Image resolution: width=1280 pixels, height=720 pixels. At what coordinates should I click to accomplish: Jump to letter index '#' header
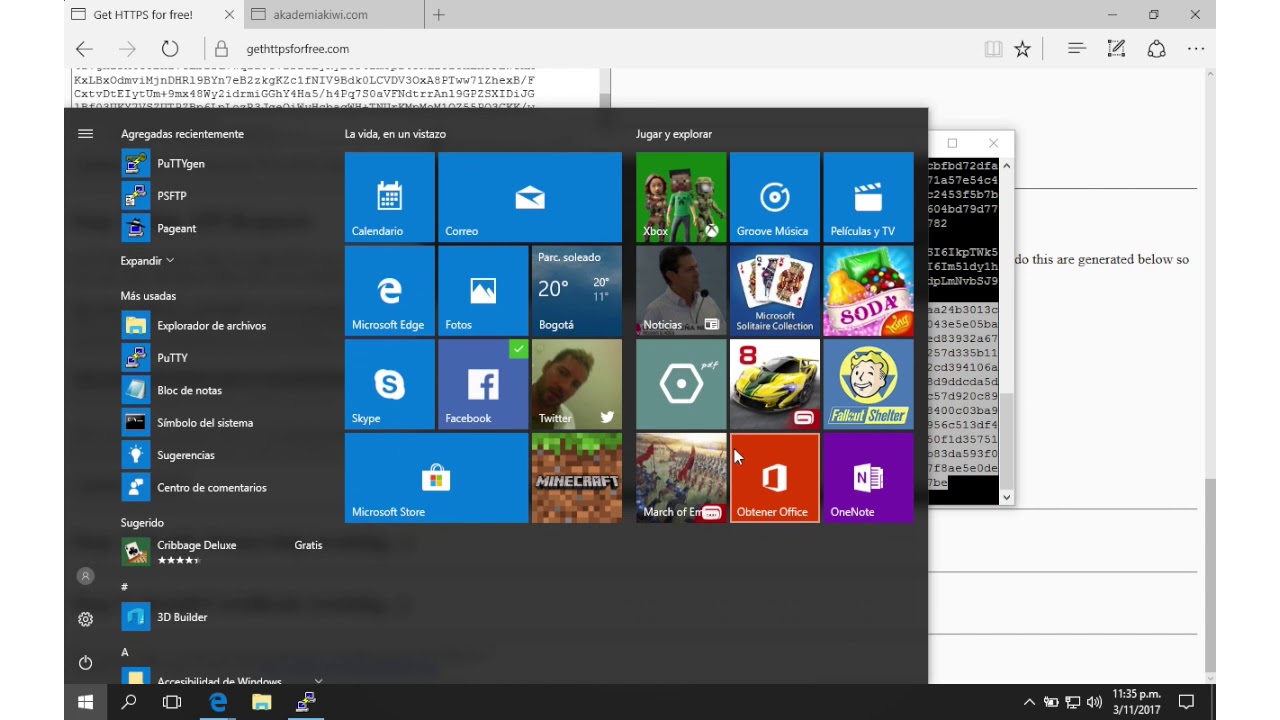coord(124,587)
